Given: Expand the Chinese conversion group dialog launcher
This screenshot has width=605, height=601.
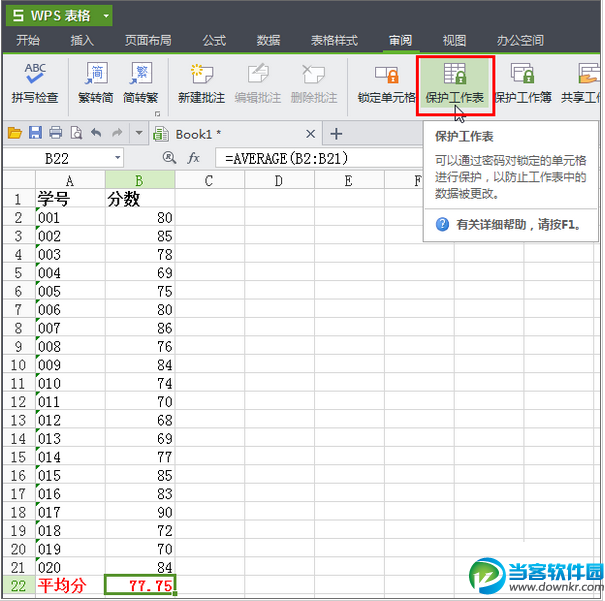Looking at the screenshot, I should pos(157,114).
